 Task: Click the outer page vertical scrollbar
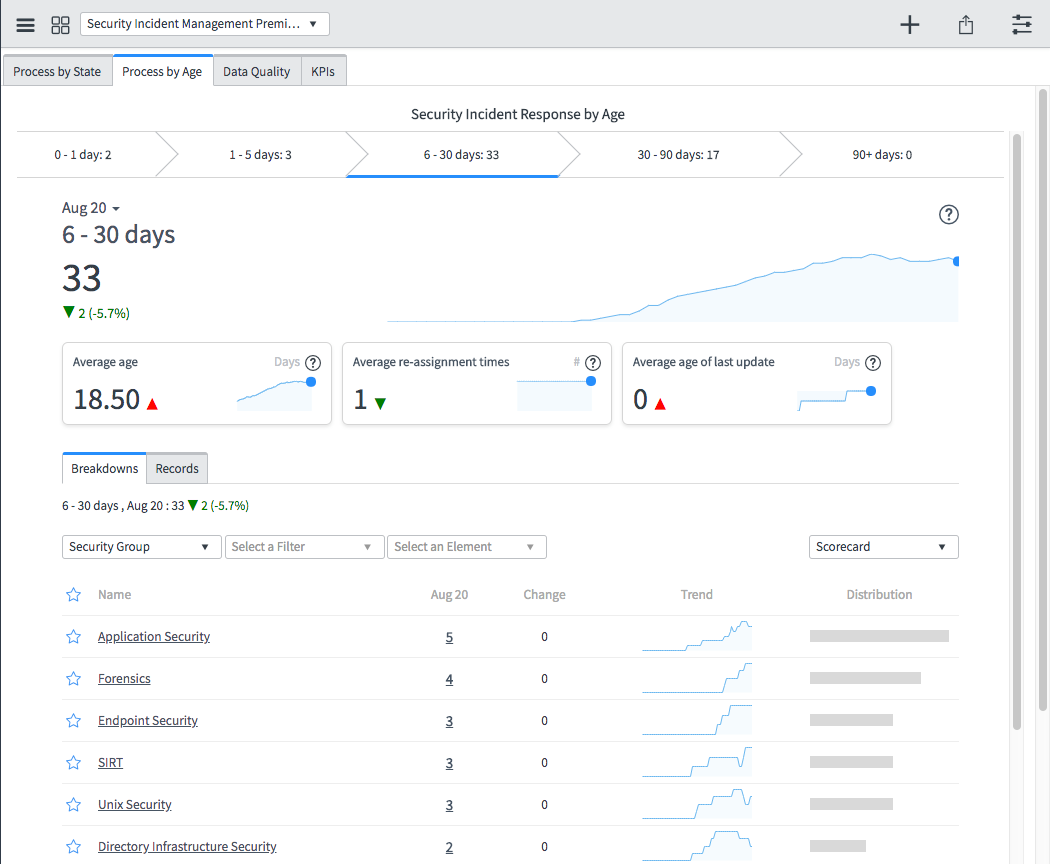(x=1043, y=400)
